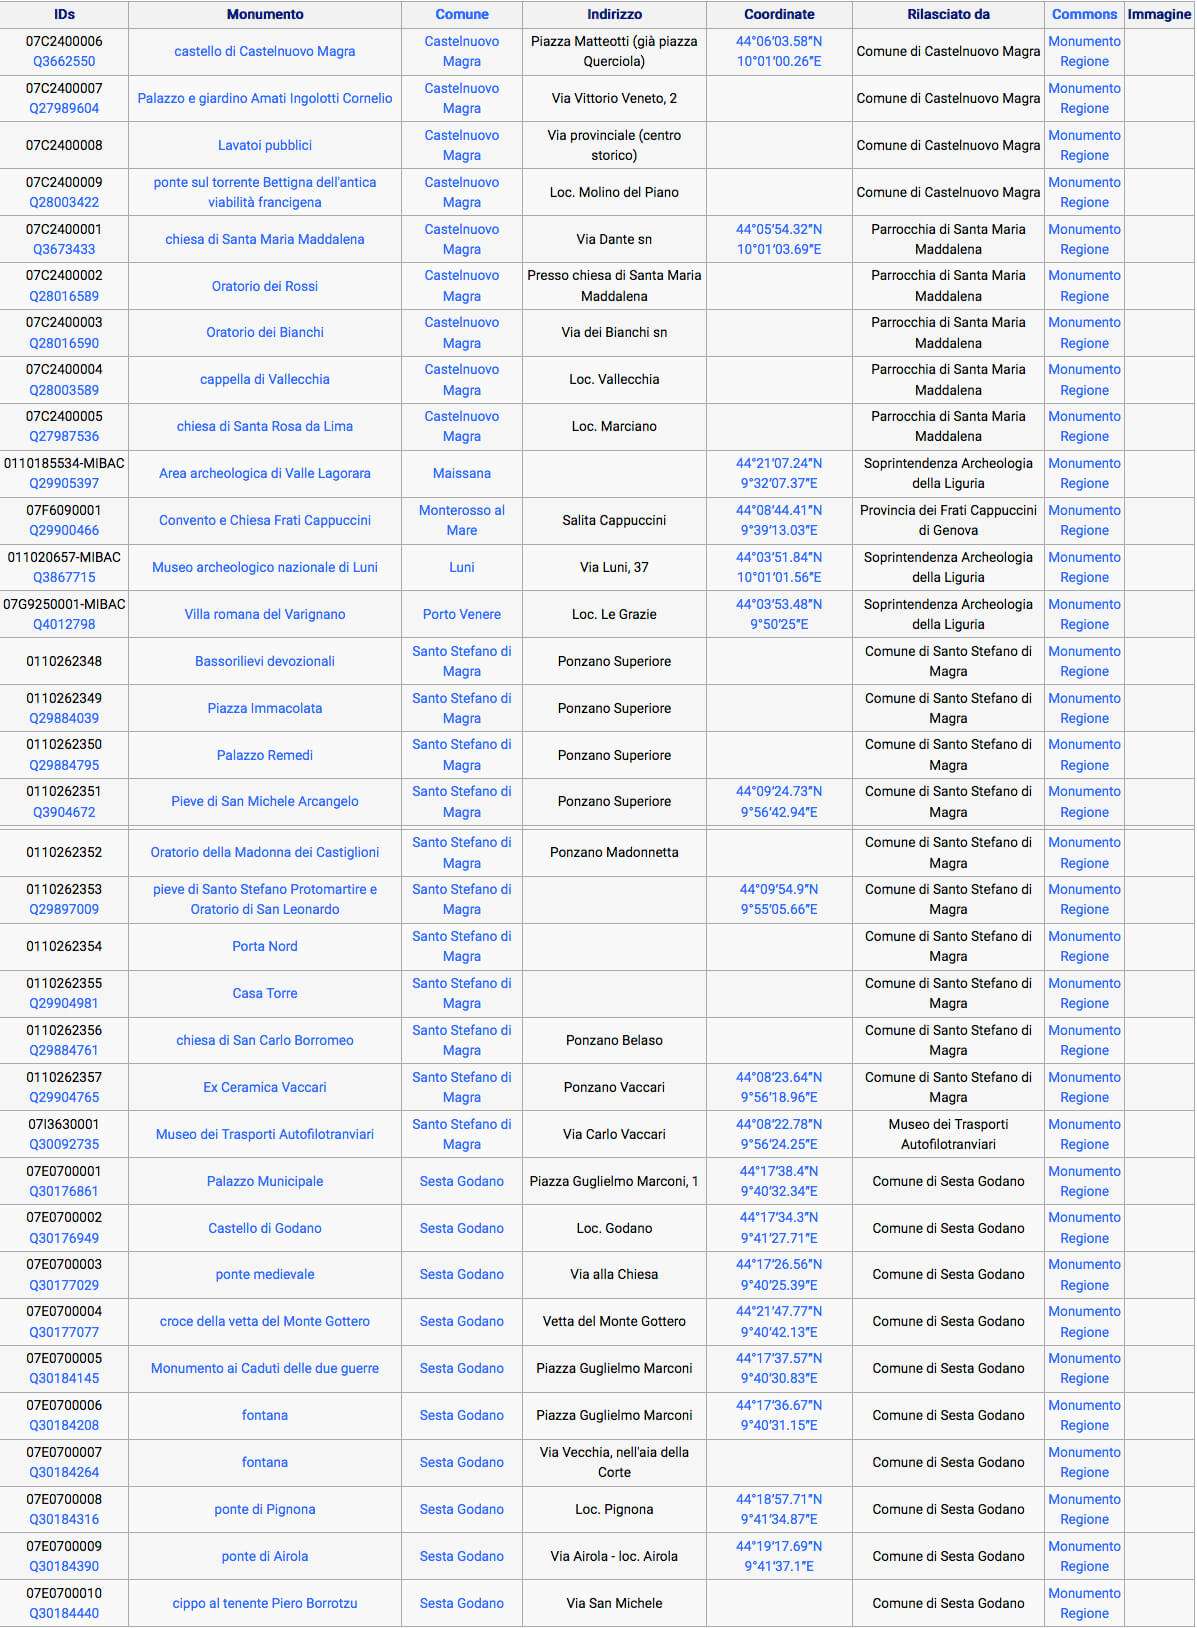Open Palazzo Remedi link
The image size is (1197, 1628).
[x=265, y=755]
